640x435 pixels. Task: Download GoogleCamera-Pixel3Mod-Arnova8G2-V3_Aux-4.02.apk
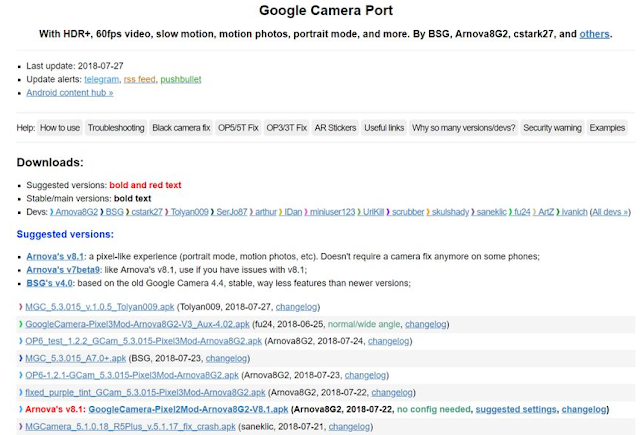137,324
